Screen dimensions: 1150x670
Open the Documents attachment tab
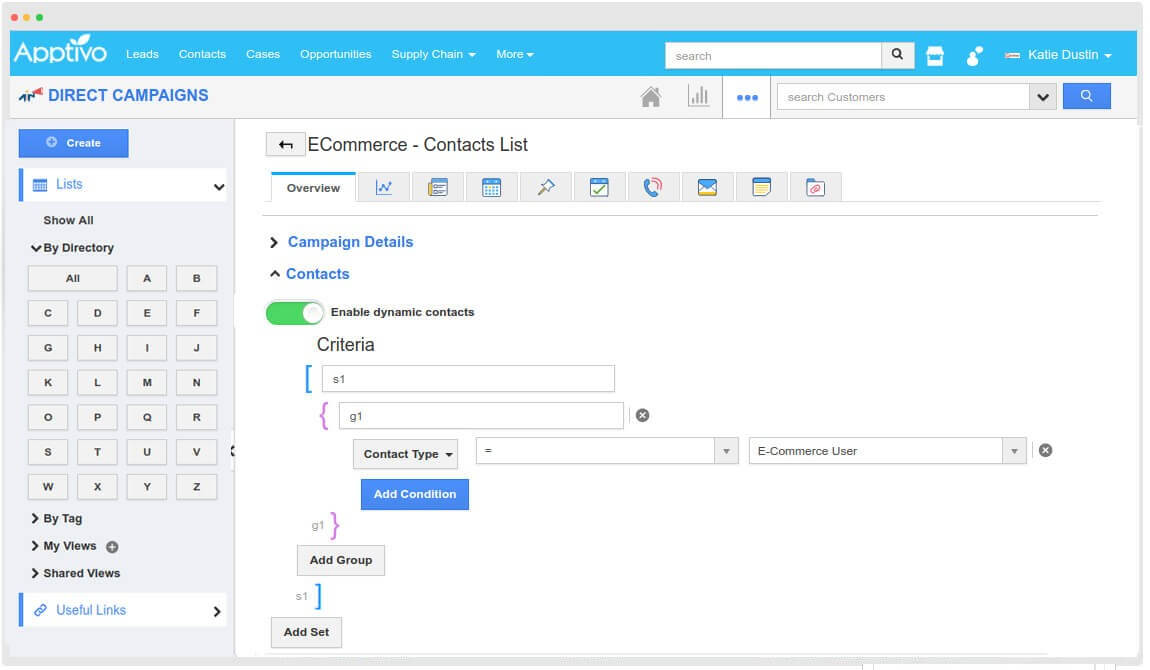(815, 186)
